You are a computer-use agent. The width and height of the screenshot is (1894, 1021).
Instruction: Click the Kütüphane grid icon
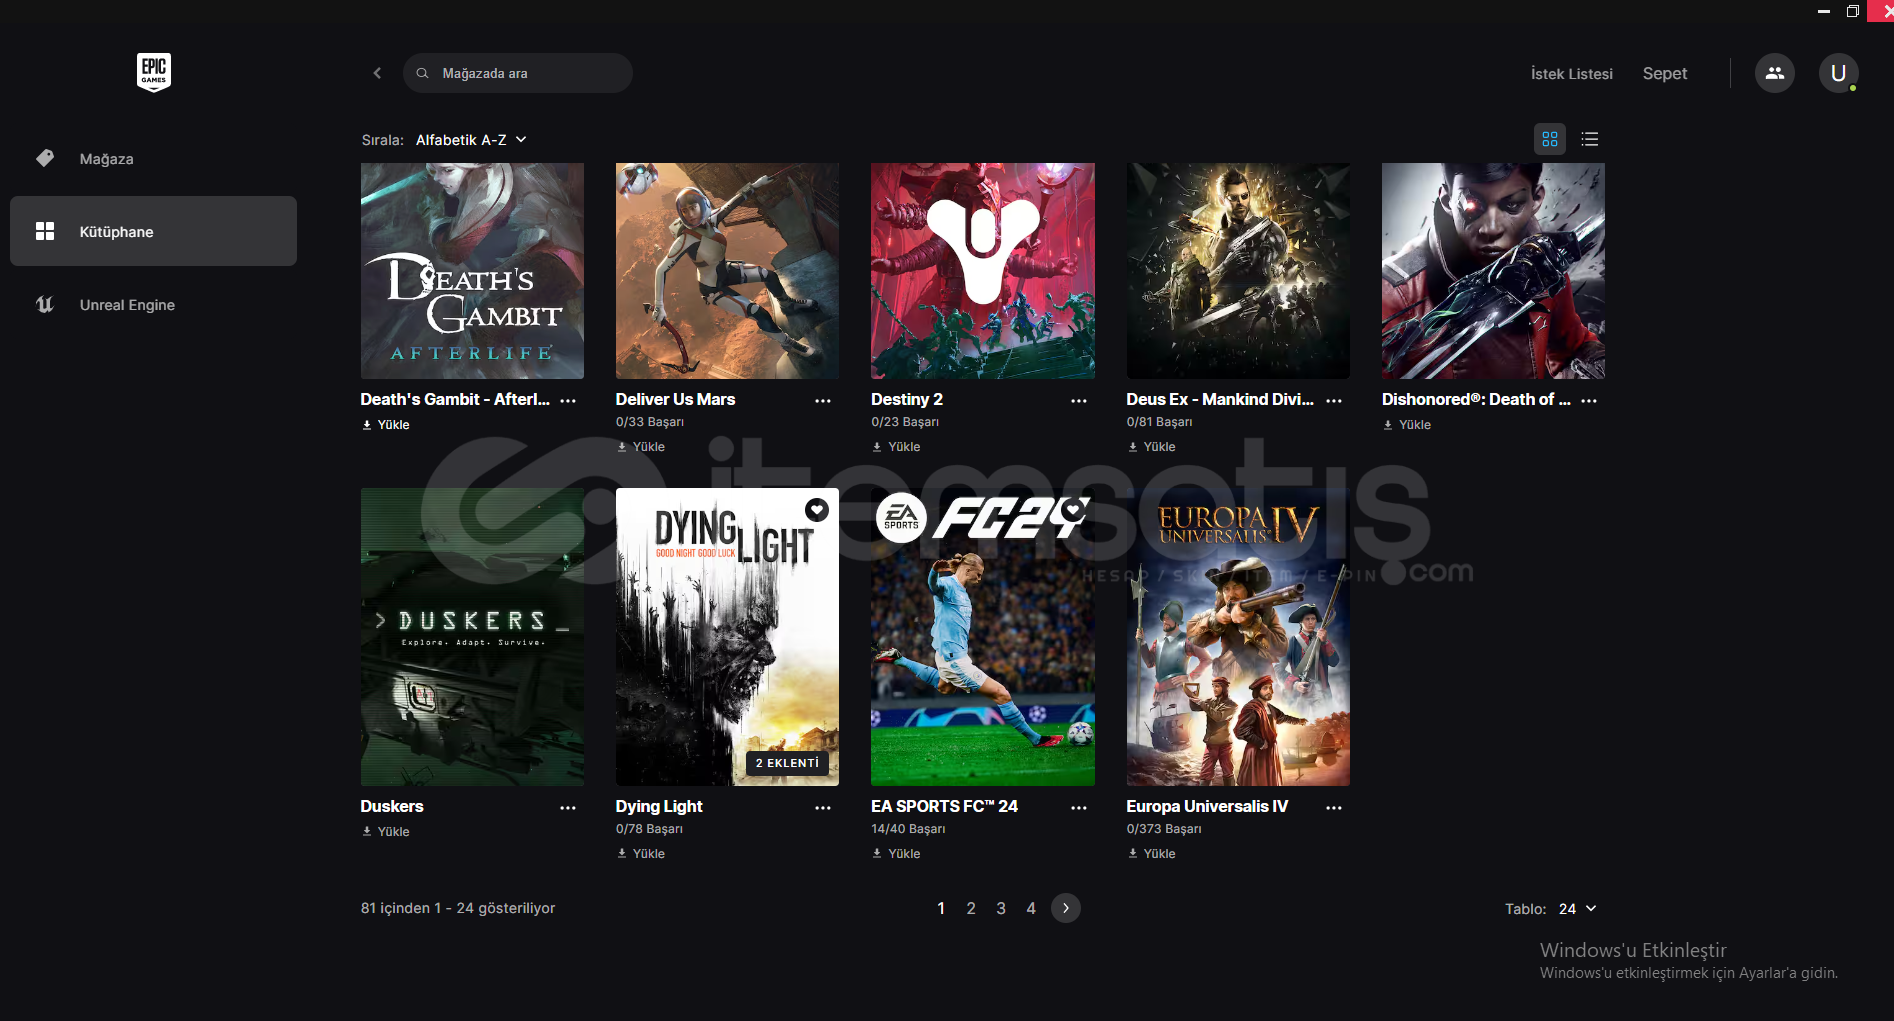pyautogui.click(x=45, y=231)
